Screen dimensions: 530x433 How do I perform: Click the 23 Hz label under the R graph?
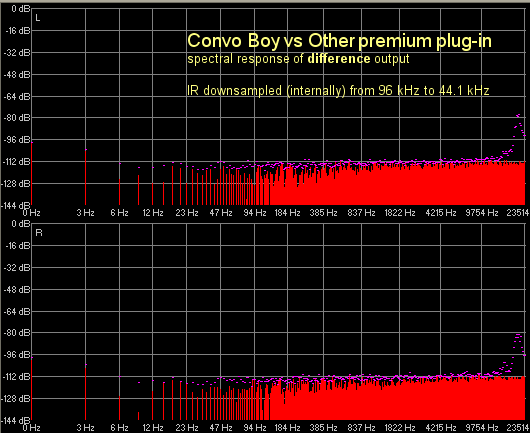187,428
